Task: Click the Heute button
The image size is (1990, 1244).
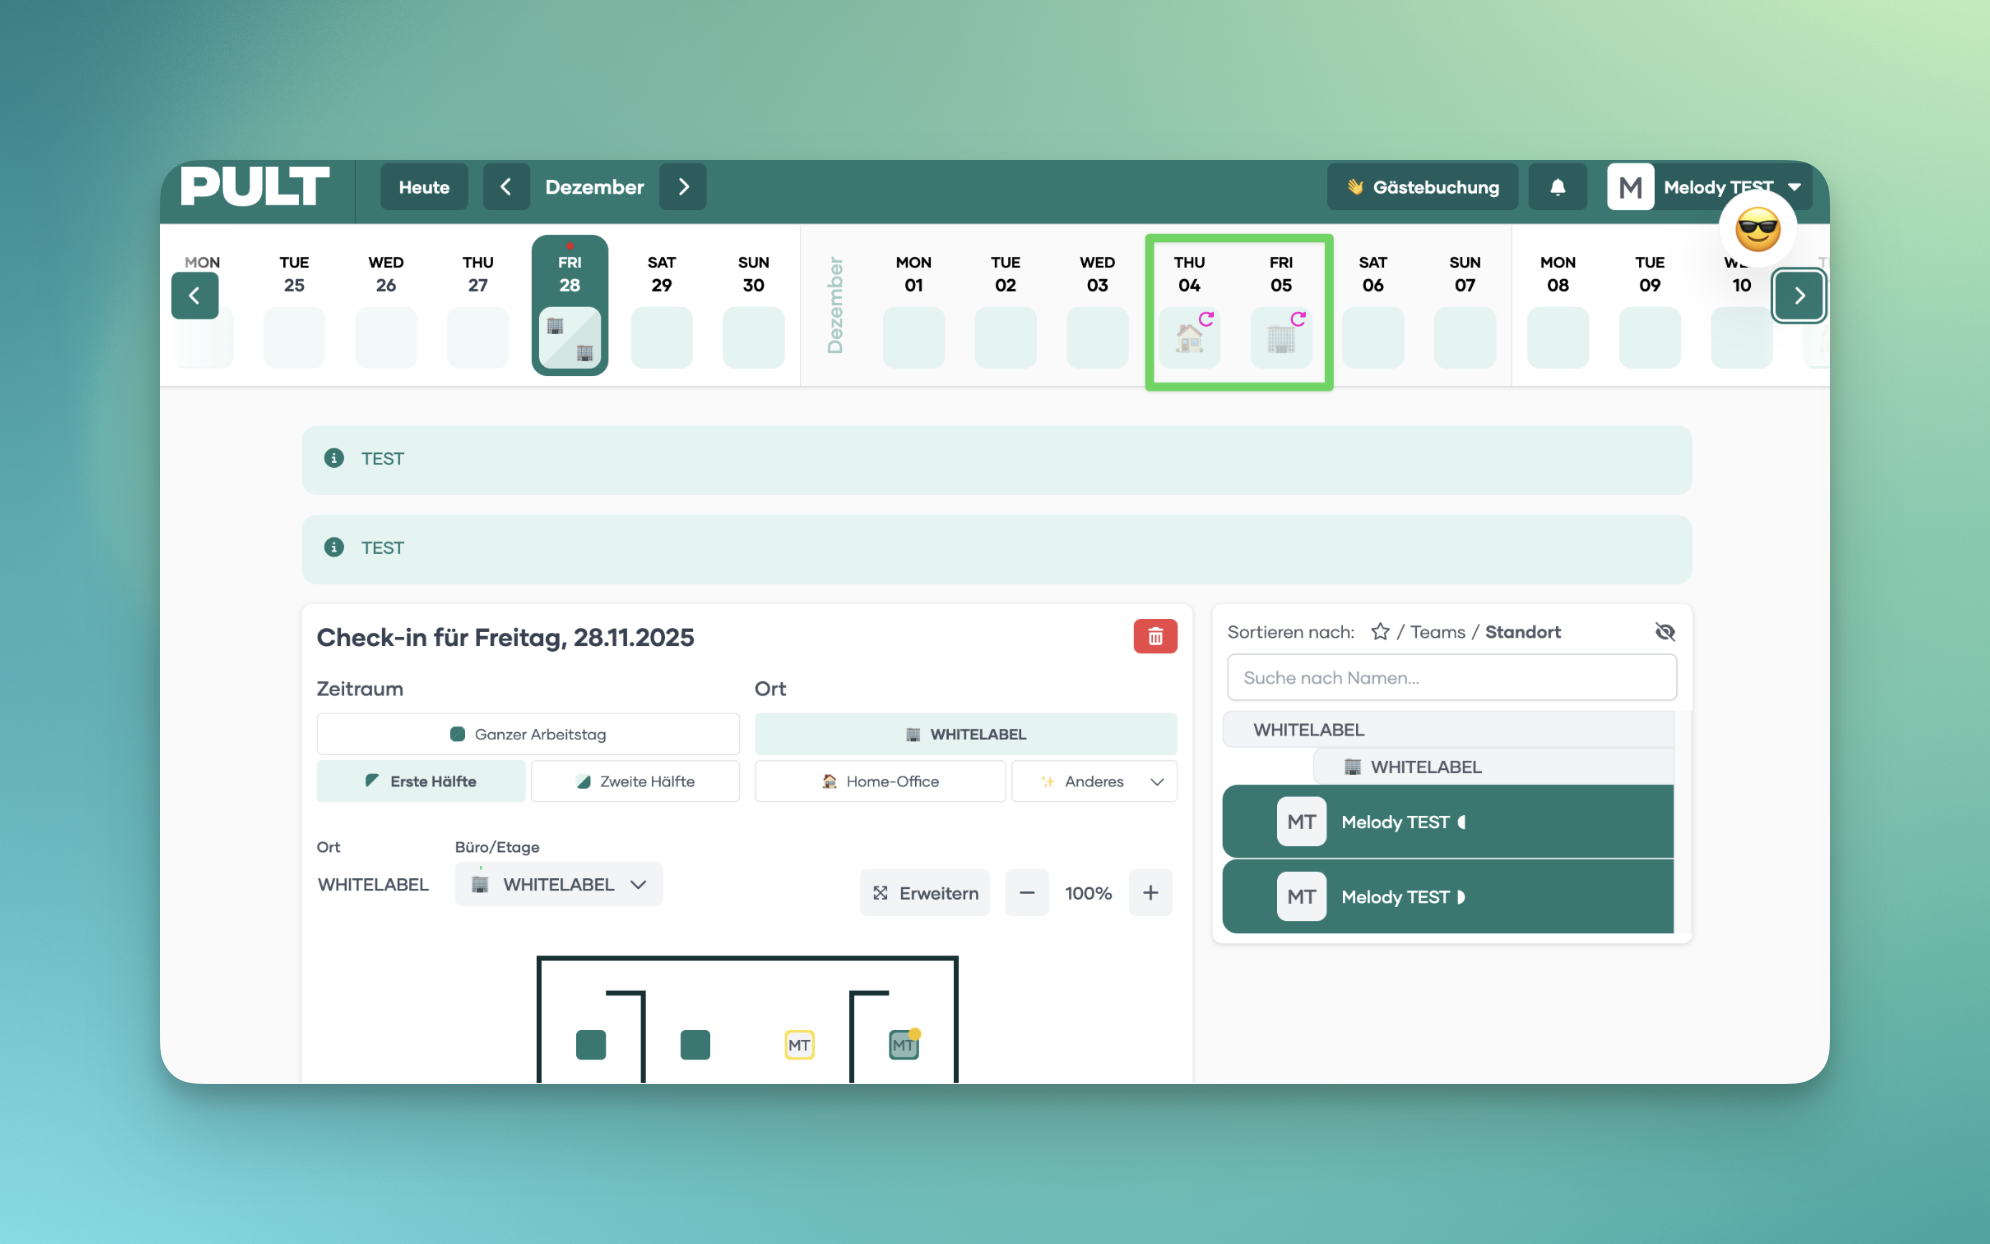Action: point(424,187)
